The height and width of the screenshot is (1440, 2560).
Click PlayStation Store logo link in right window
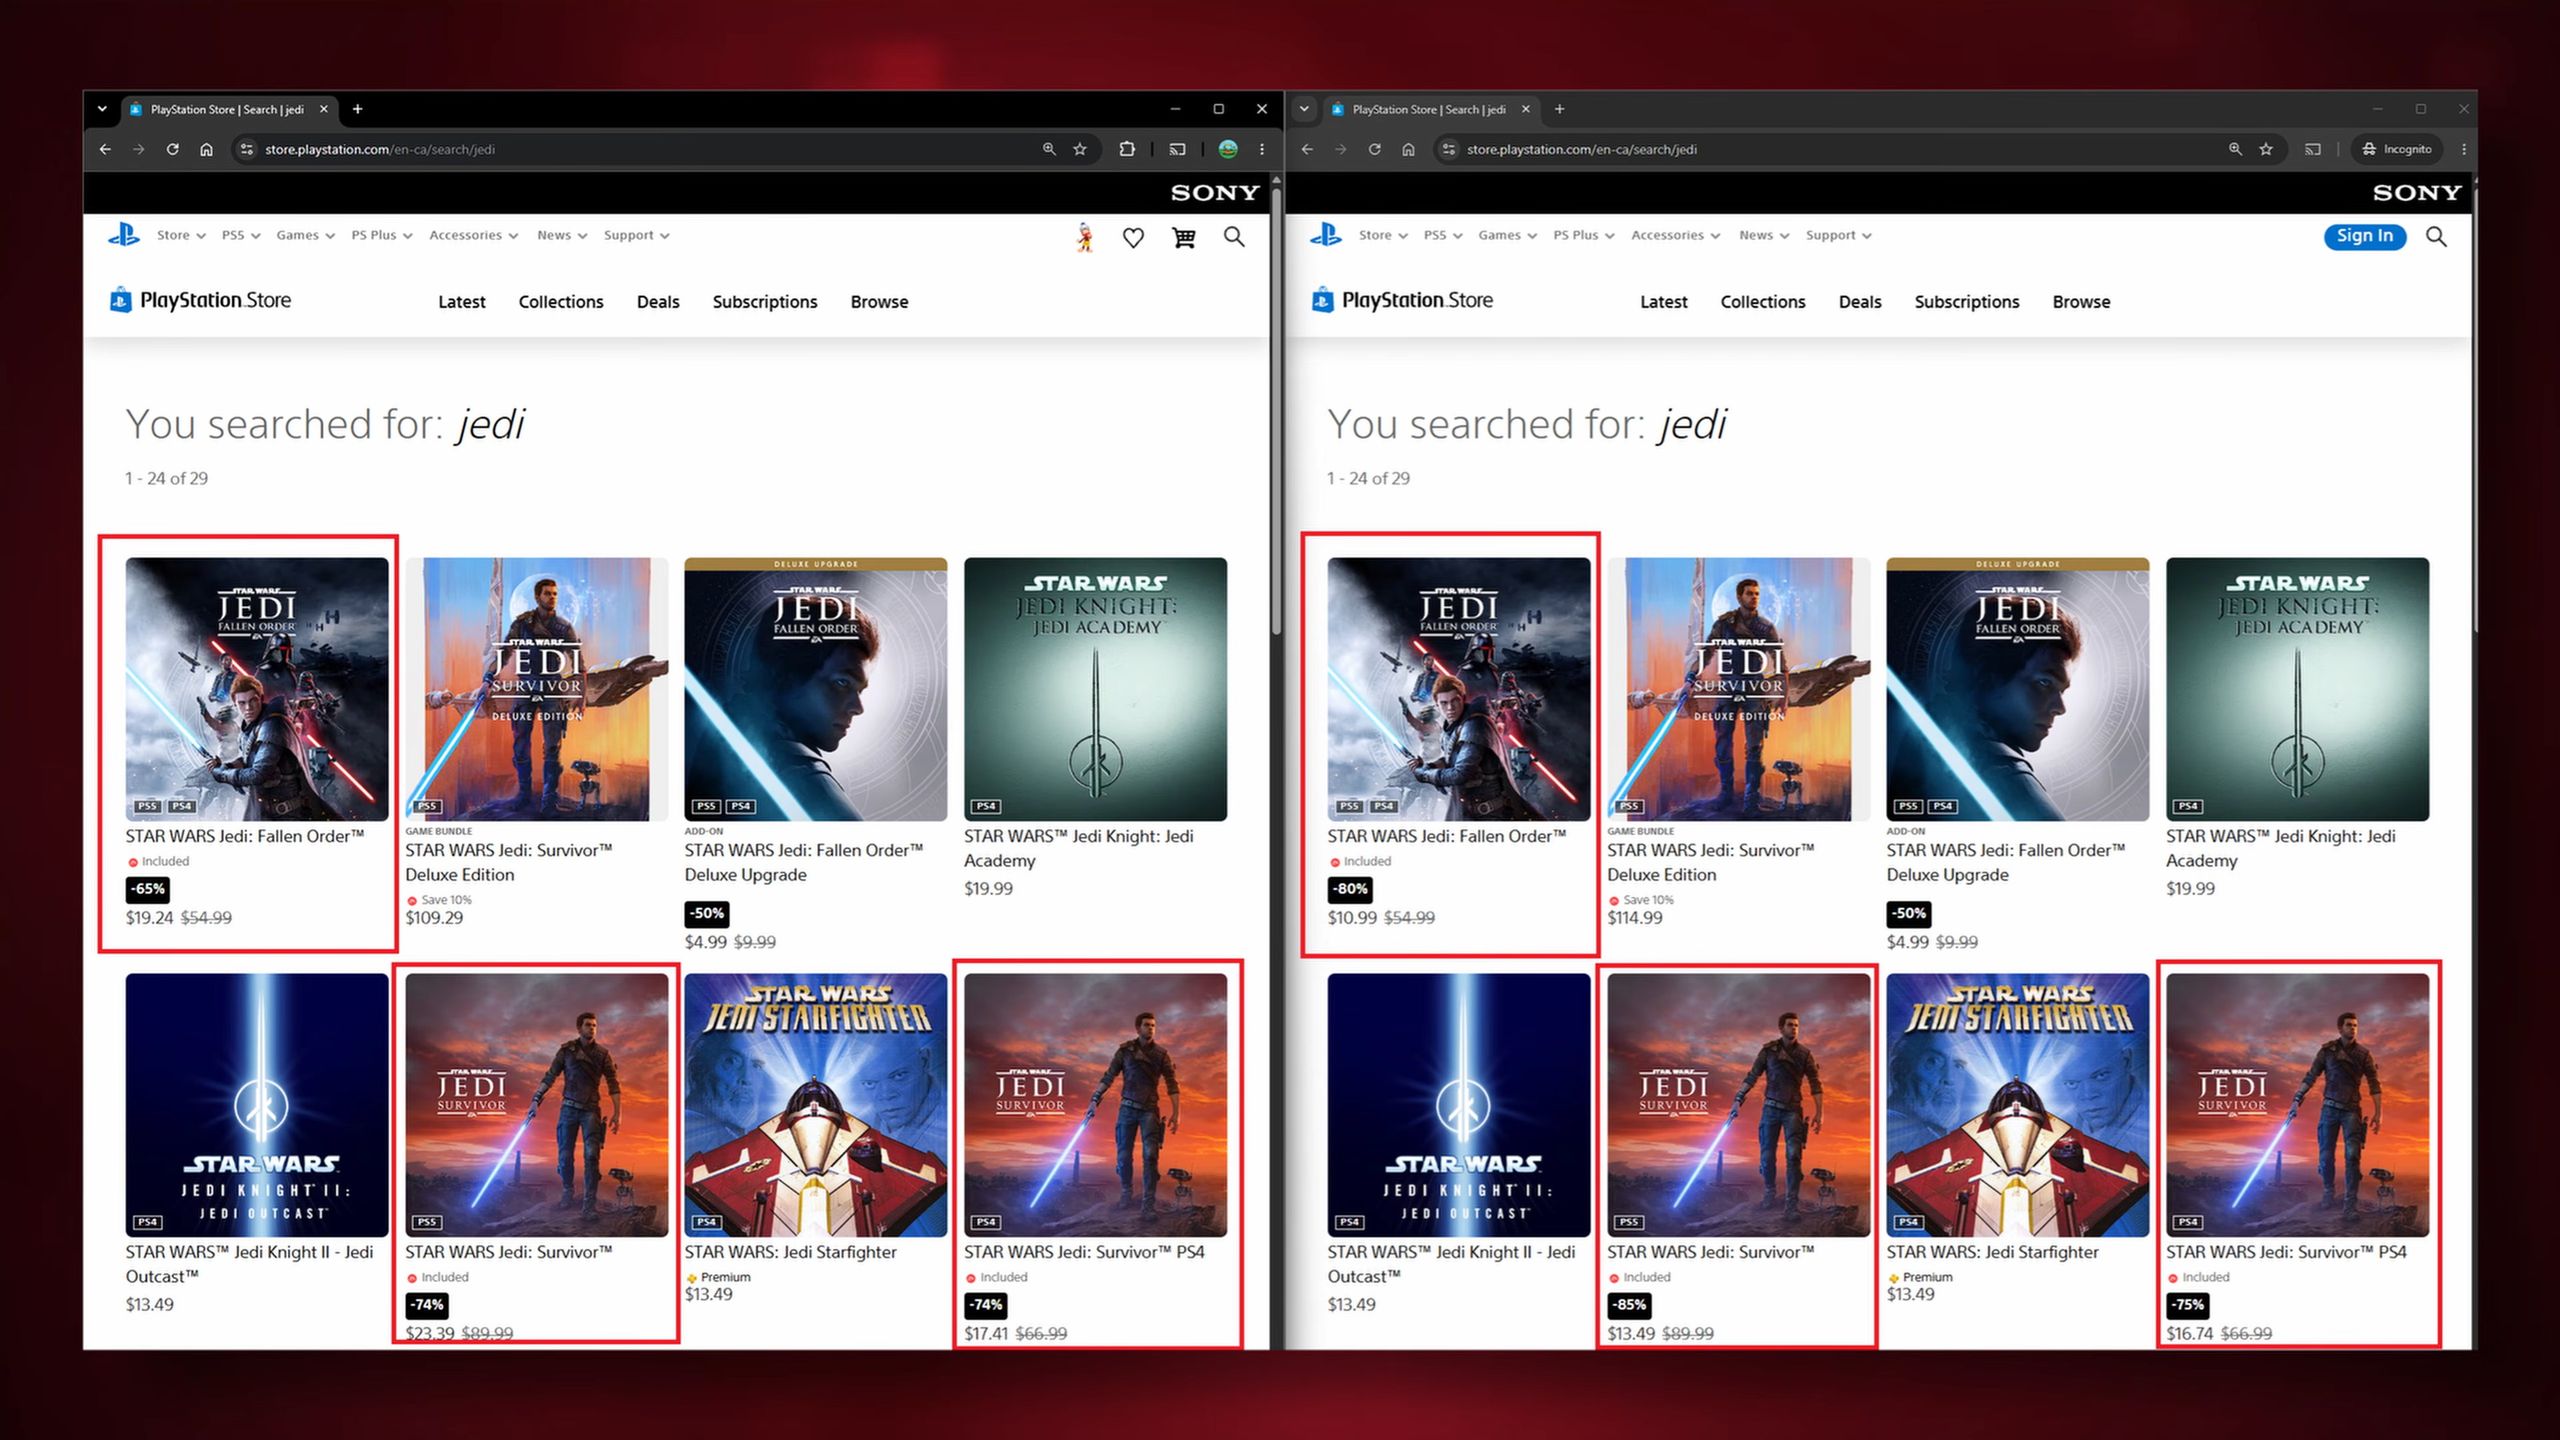[x=1402, y=300]
